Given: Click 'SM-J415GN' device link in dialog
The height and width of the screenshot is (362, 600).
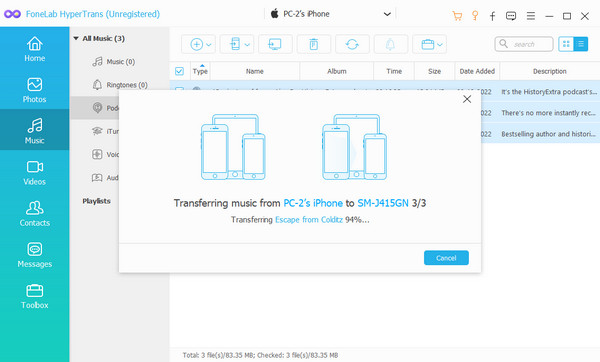Looking at the screenshot, I should click(x=383, y=203).
